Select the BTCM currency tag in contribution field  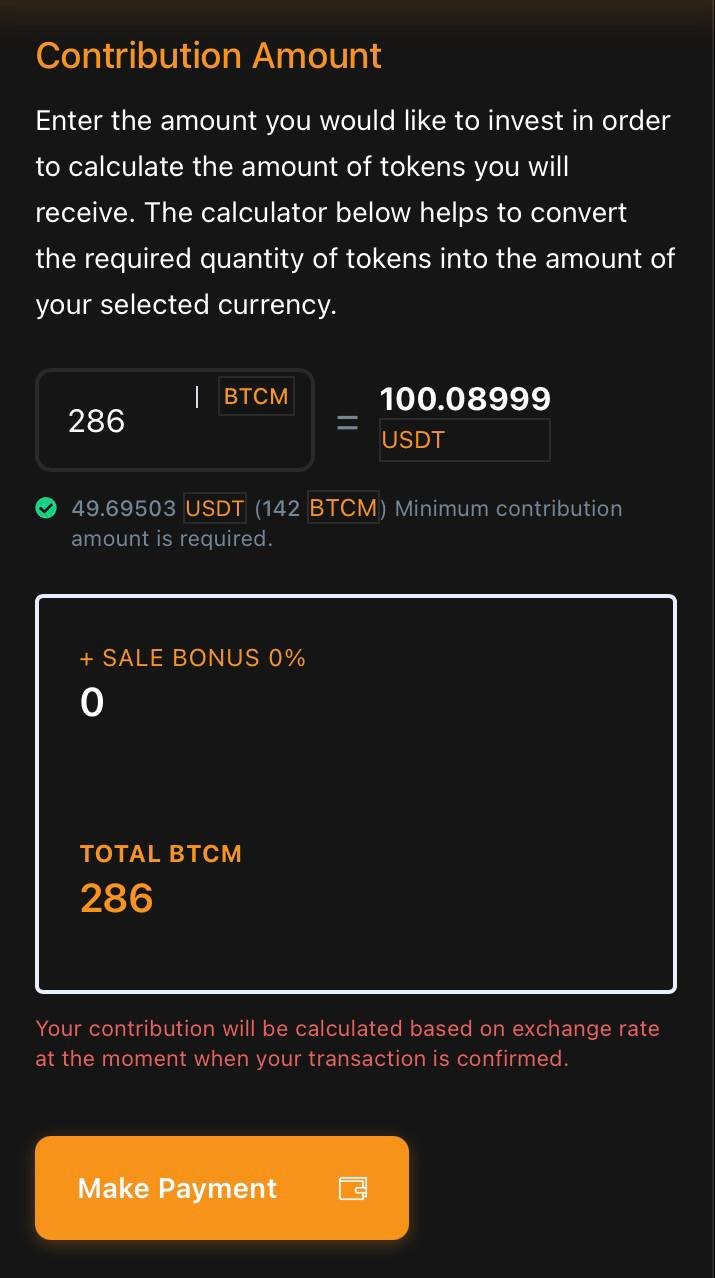point(256,396)
